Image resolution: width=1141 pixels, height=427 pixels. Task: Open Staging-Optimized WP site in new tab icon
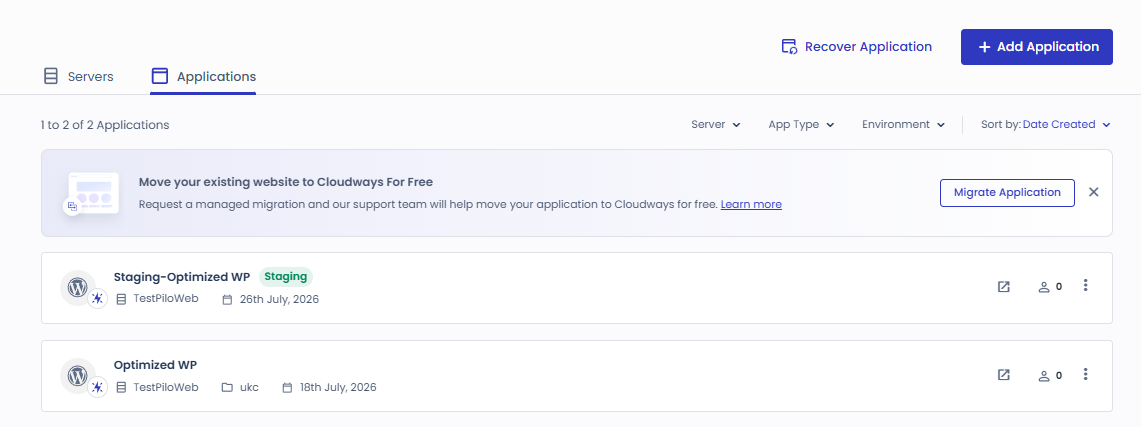[1003, 287]
